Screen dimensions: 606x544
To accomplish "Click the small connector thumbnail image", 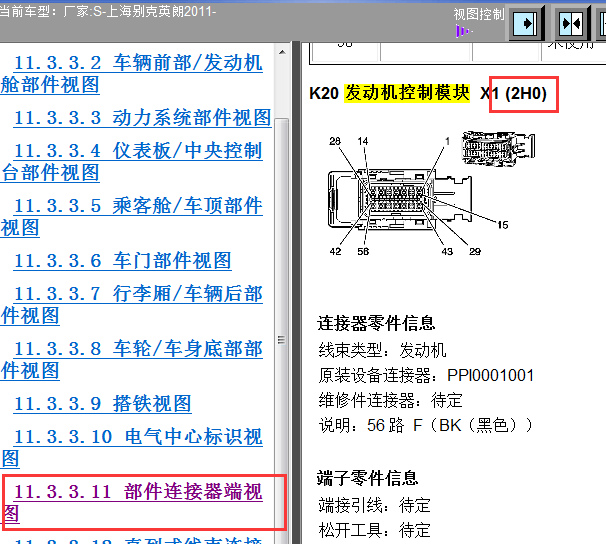I will (x=499, y=148).
